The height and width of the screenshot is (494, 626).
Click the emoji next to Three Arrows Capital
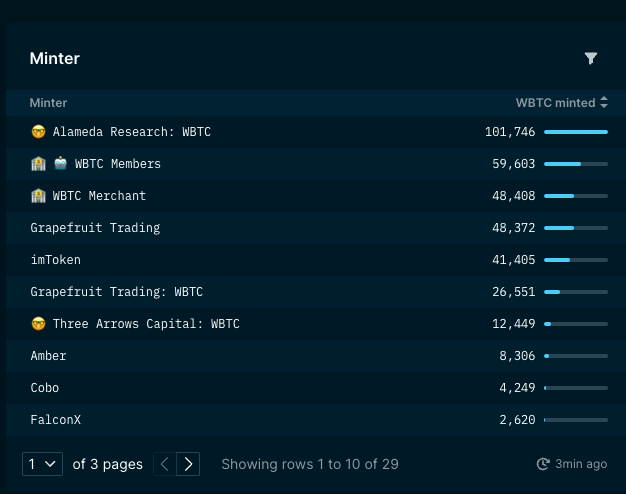coord(38,323)
